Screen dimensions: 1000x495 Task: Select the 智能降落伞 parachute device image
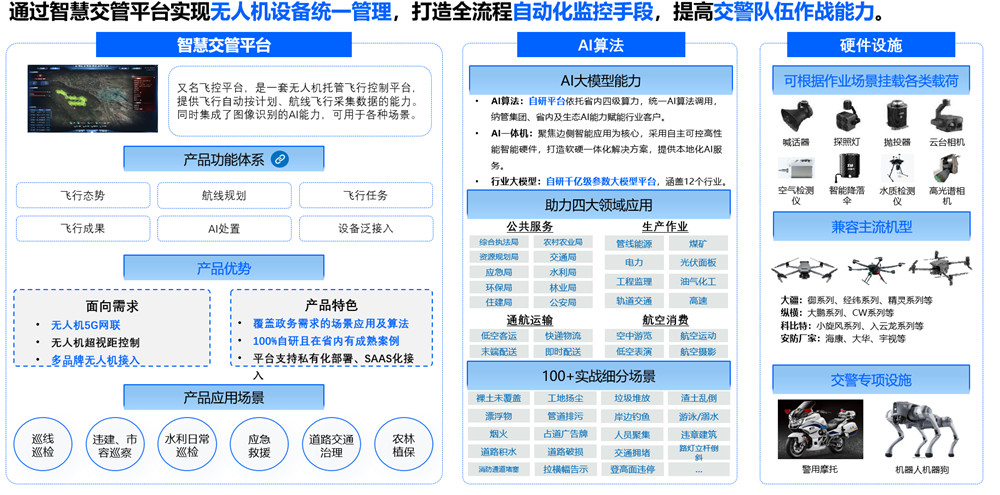pos(848,169)
